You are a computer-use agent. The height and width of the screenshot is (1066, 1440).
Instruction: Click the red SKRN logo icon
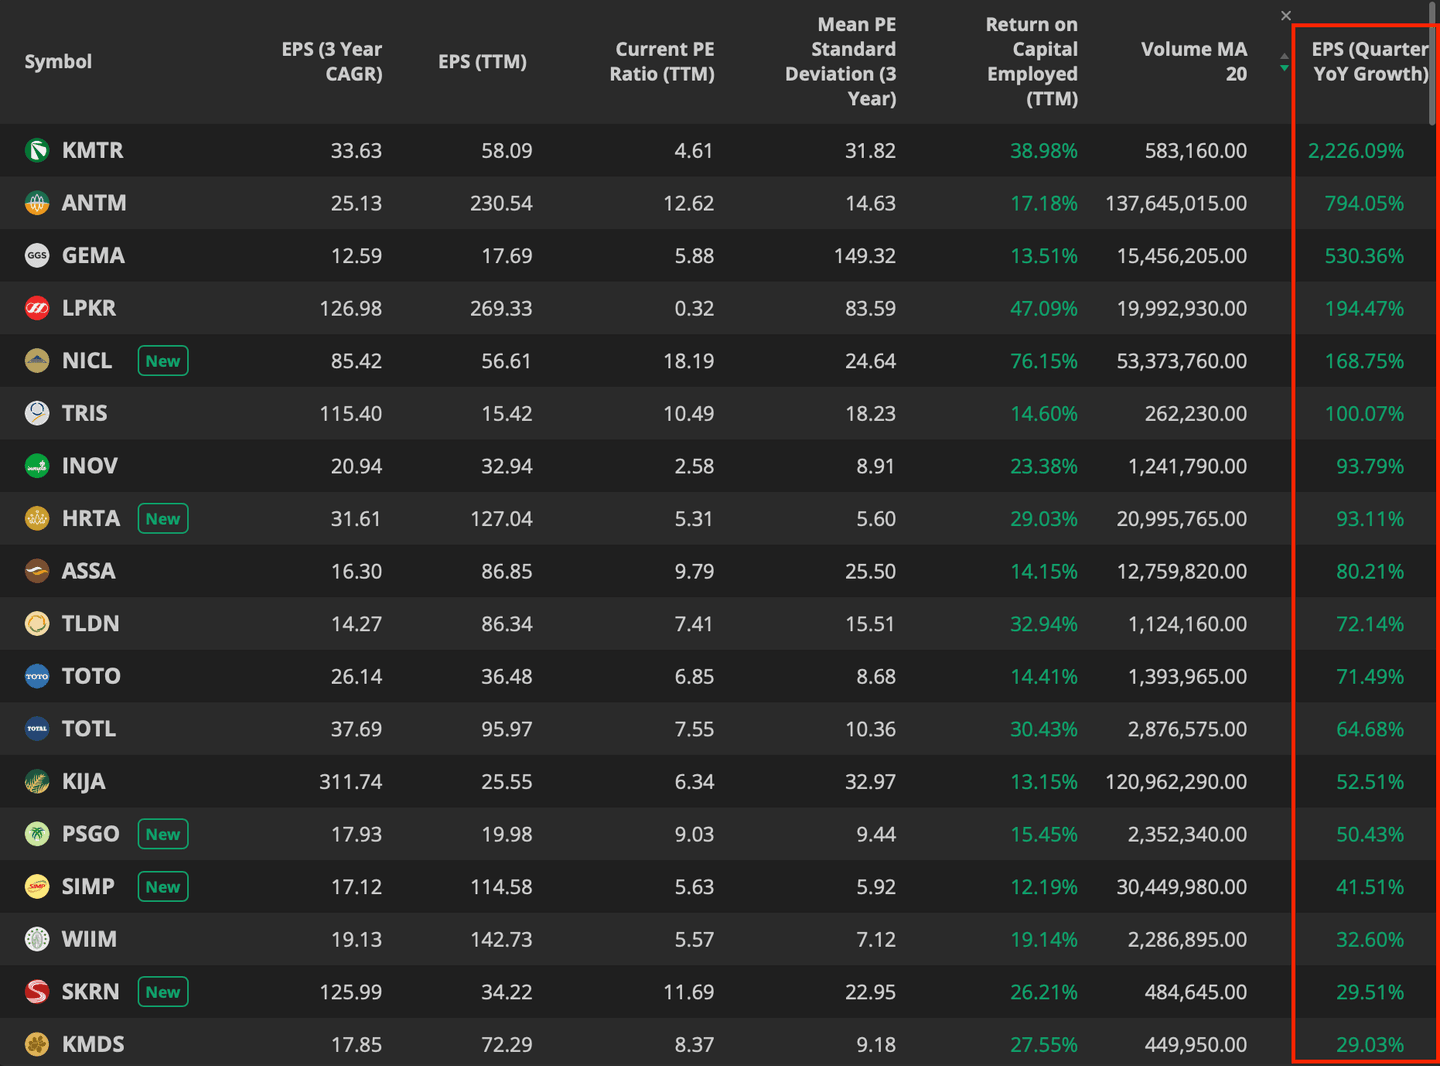(37, 992)
